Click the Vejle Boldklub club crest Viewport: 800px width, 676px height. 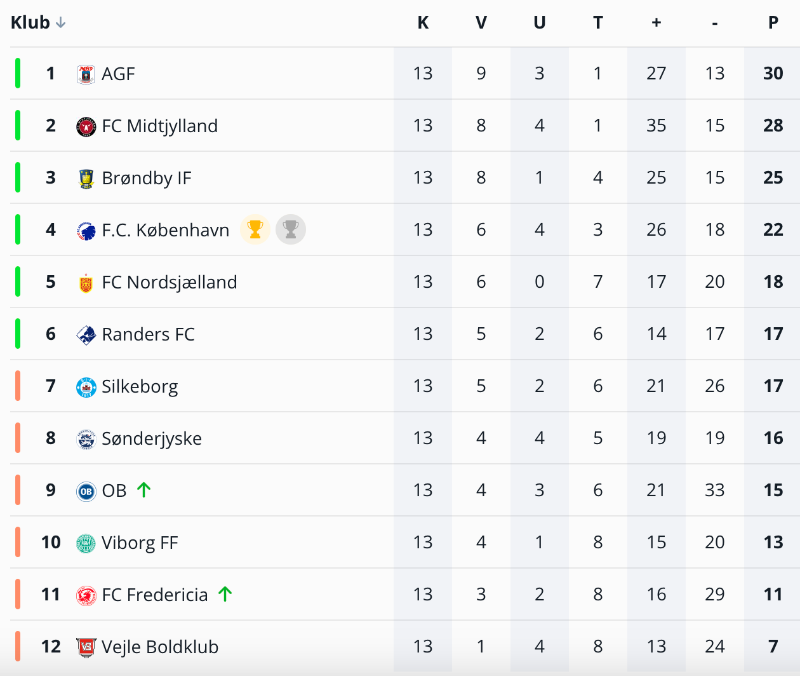tap(86, 646)
